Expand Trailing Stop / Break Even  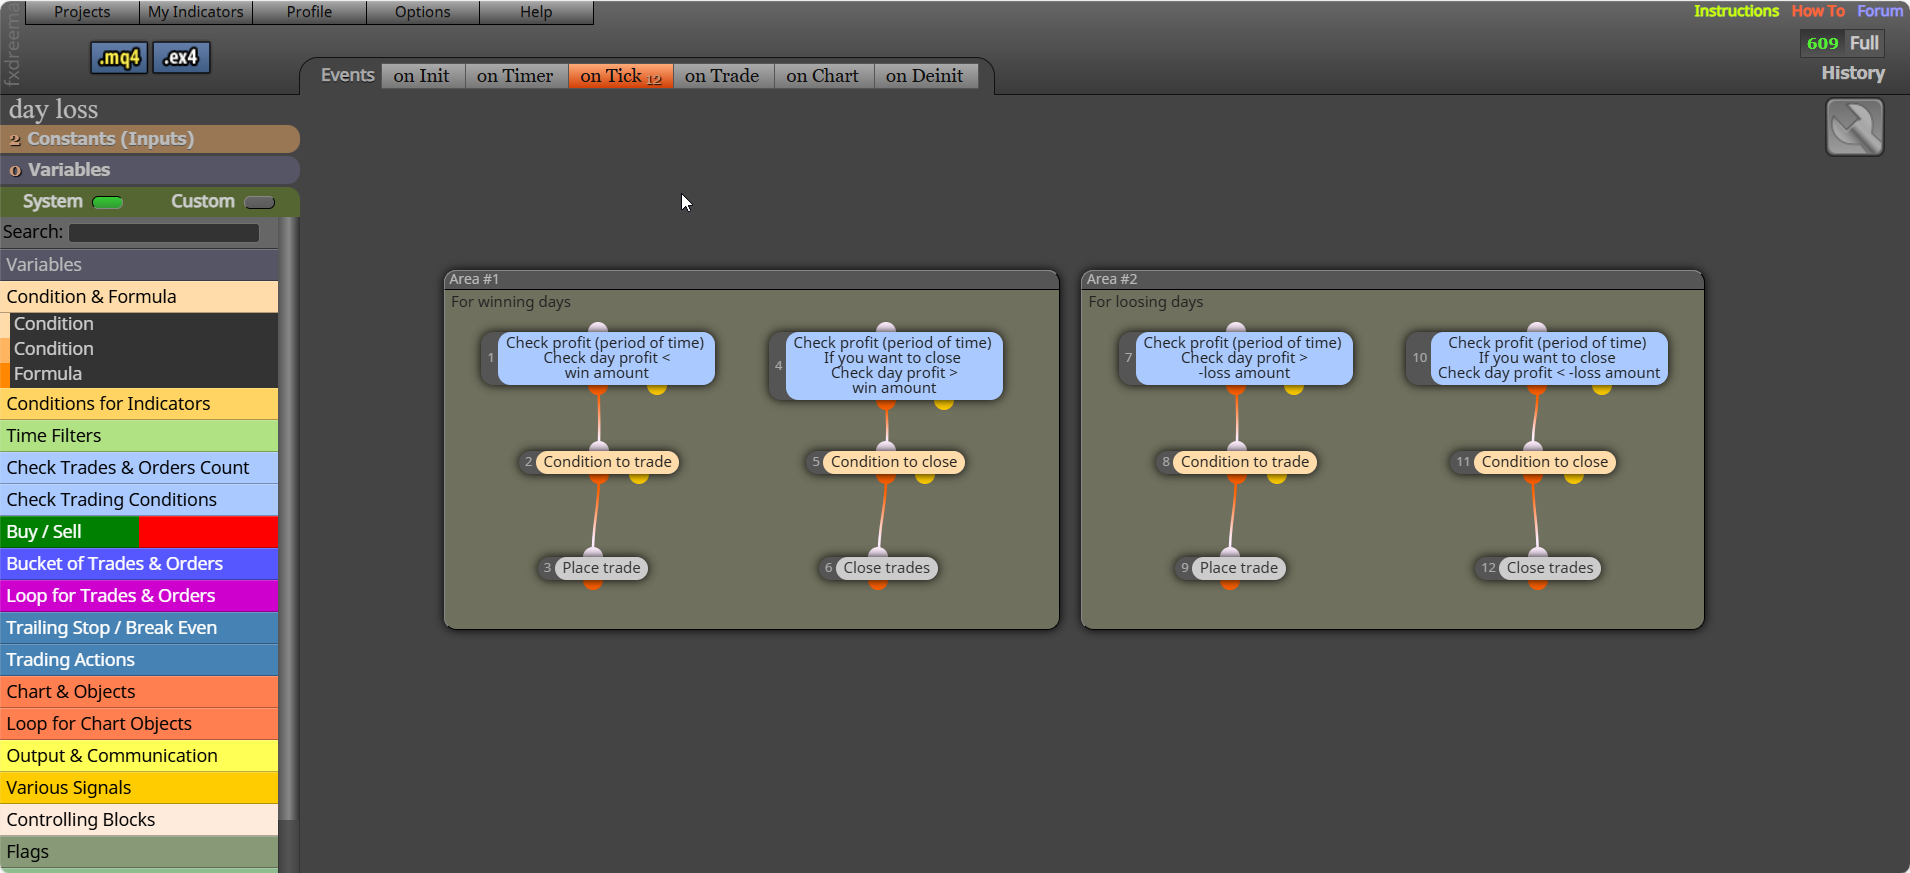(x=139, y=628)
